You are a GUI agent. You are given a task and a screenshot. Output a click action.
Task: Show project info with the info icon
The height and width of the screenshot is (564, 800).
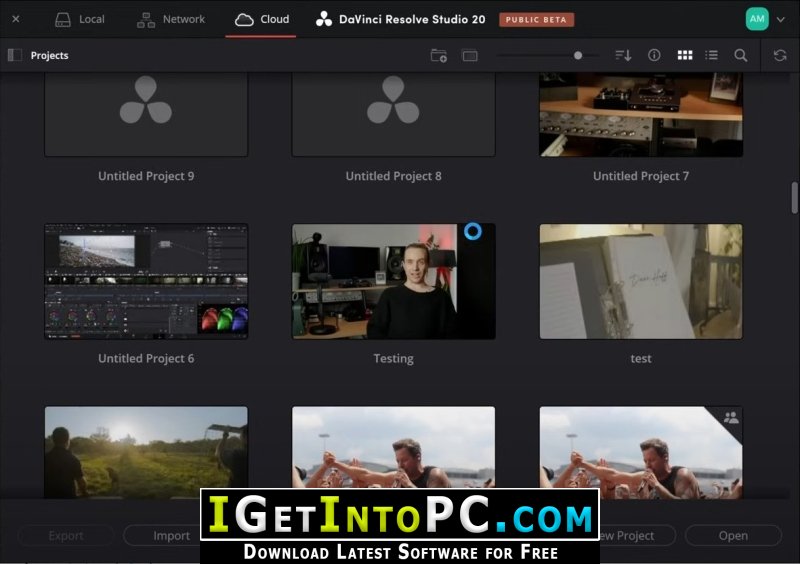654,55
